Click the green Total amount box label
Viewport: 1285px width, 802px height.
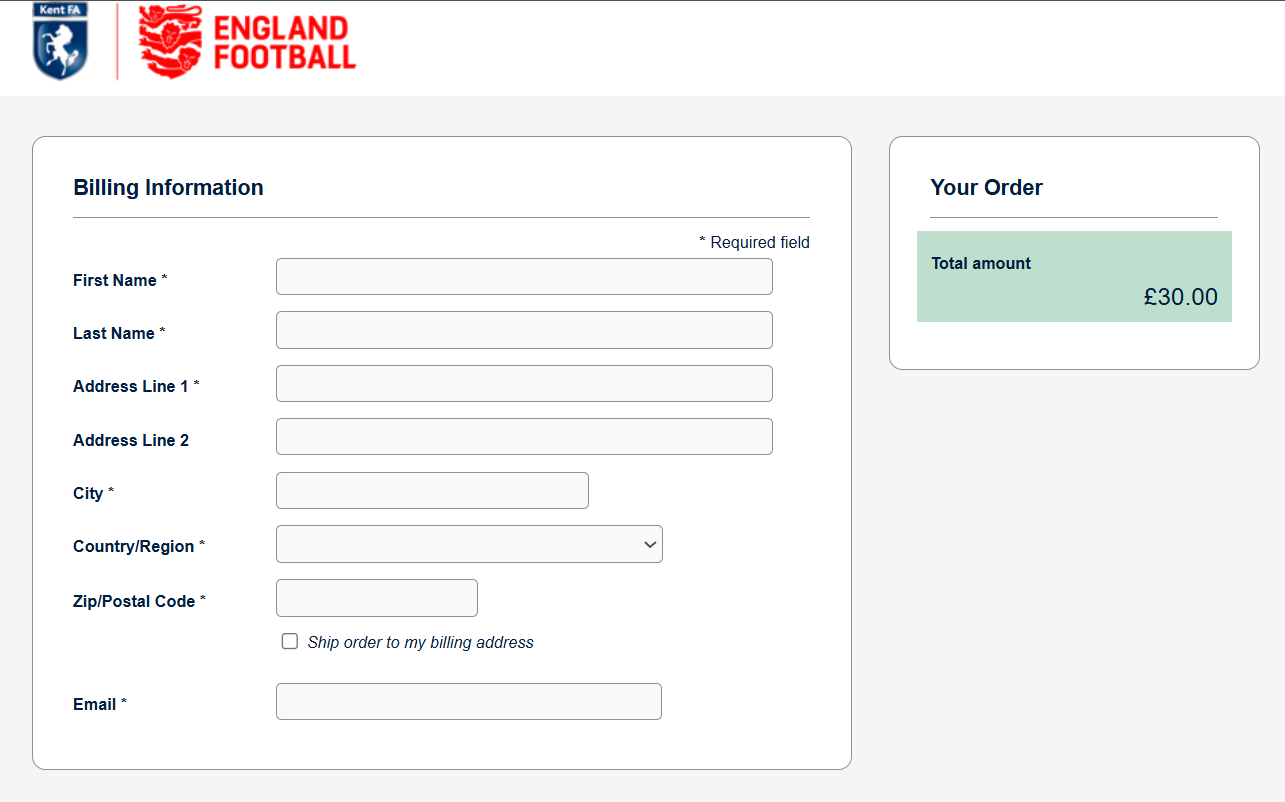pyautogui.click(x=981, y=264)
